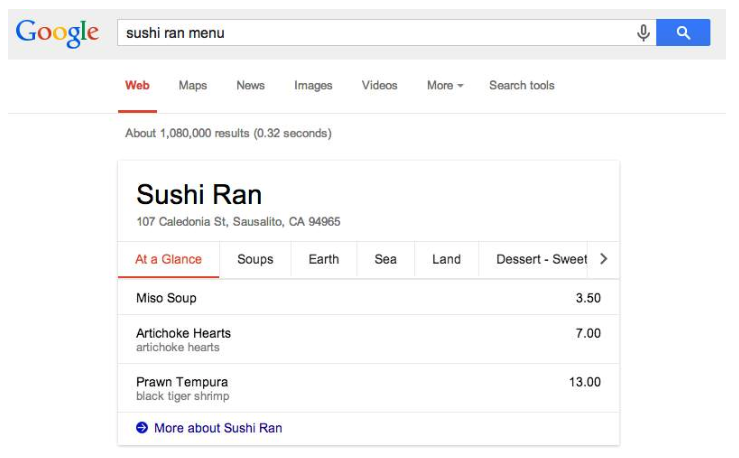This screenshot has height=458, width=739.
Task: Click the About 1,080,000 results text
Action: pyautogui.click(x=228, y=133)
